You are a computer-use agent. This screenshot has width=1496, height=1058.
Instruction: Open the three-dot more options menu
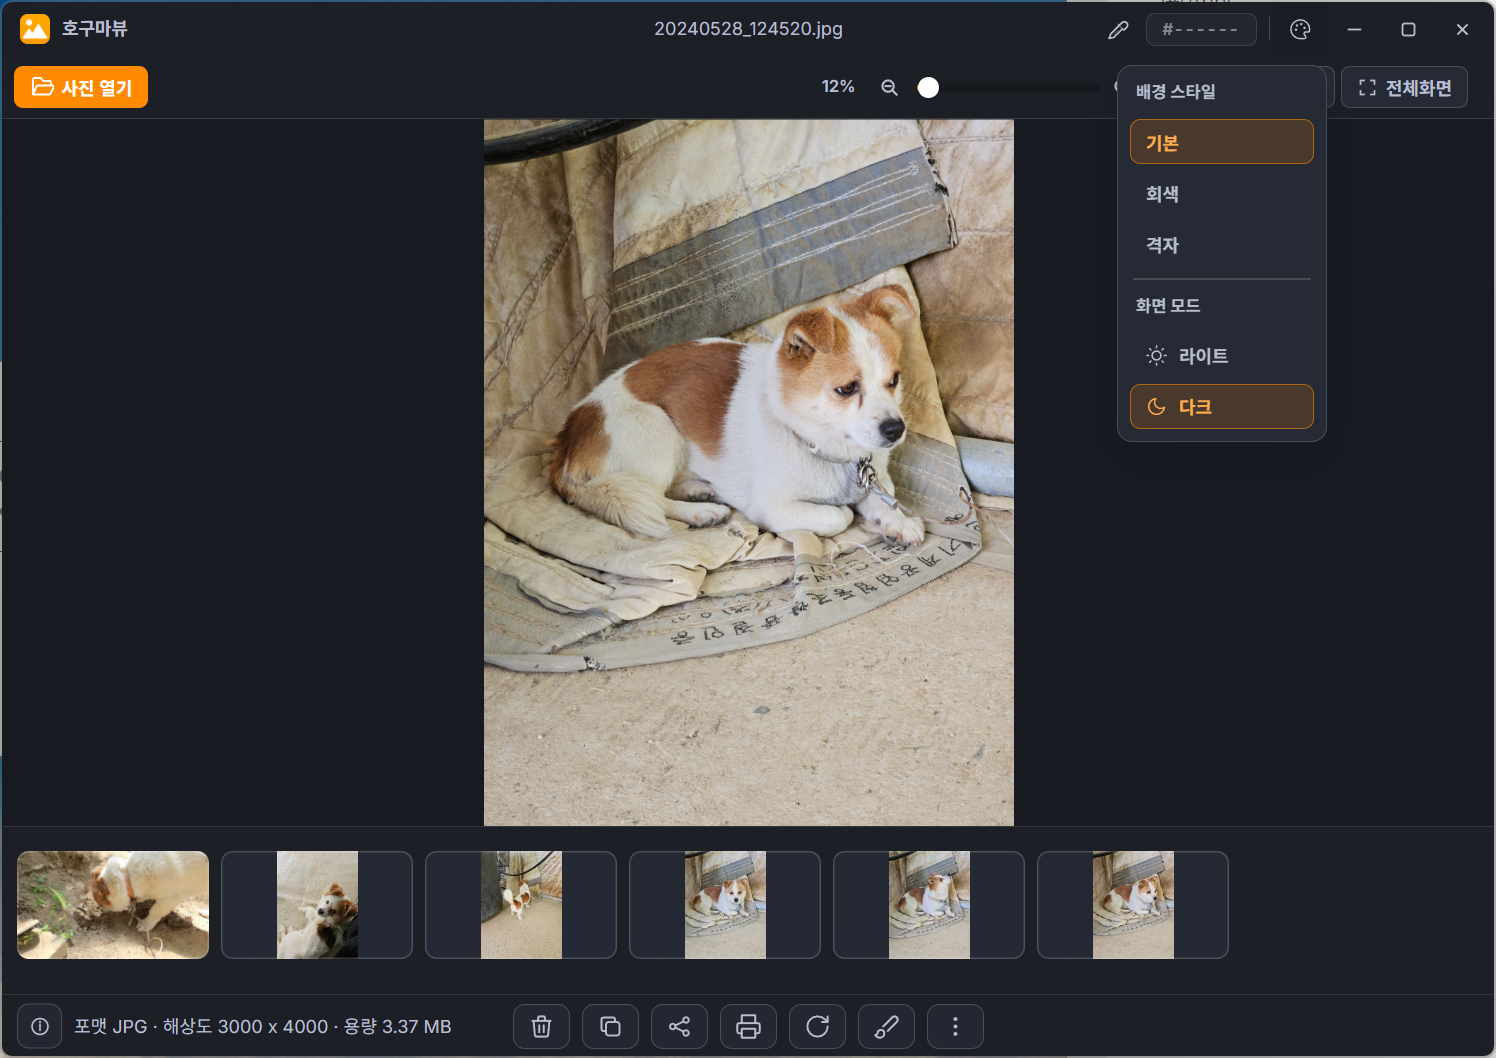tap(955, 1026)
